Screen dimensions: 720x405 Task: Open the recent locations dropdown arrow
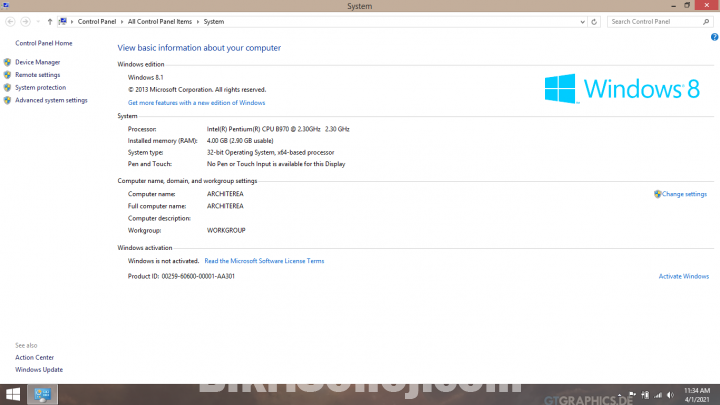pos(38,22)
